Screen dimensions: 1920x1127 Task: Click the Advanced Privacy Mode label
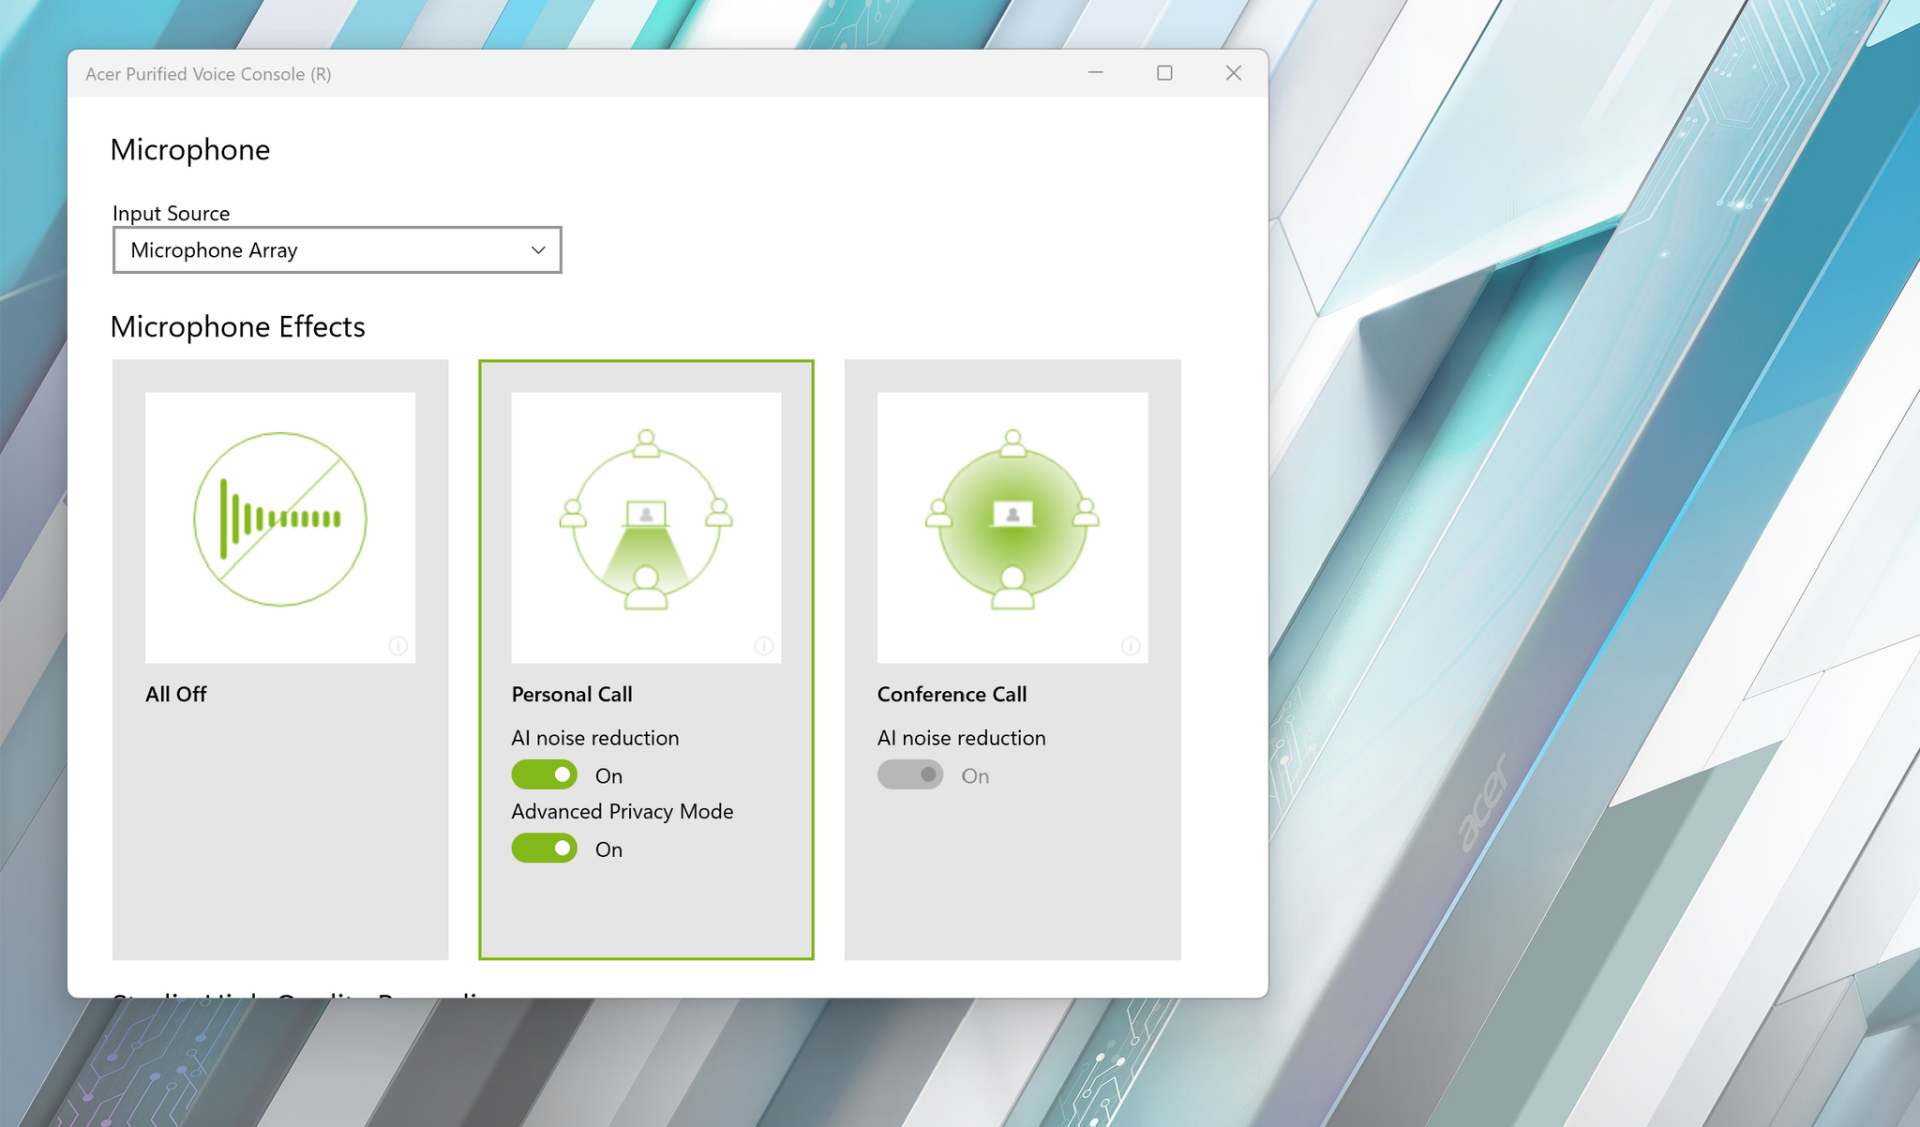[x=622, y=811]
